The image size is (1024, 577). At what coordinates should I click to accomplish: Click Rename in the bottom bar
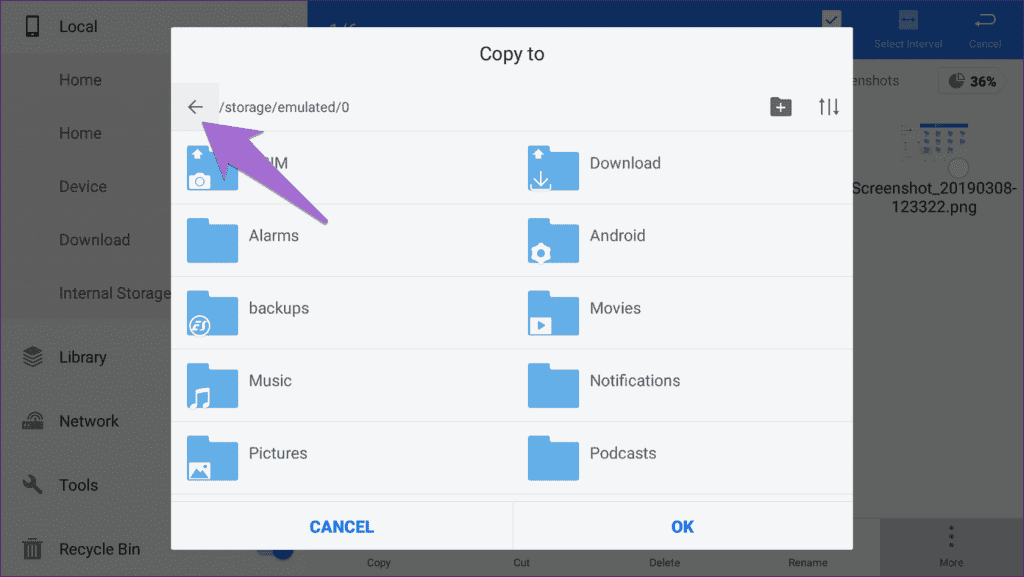pyautogui.click(x=807, y=562)
